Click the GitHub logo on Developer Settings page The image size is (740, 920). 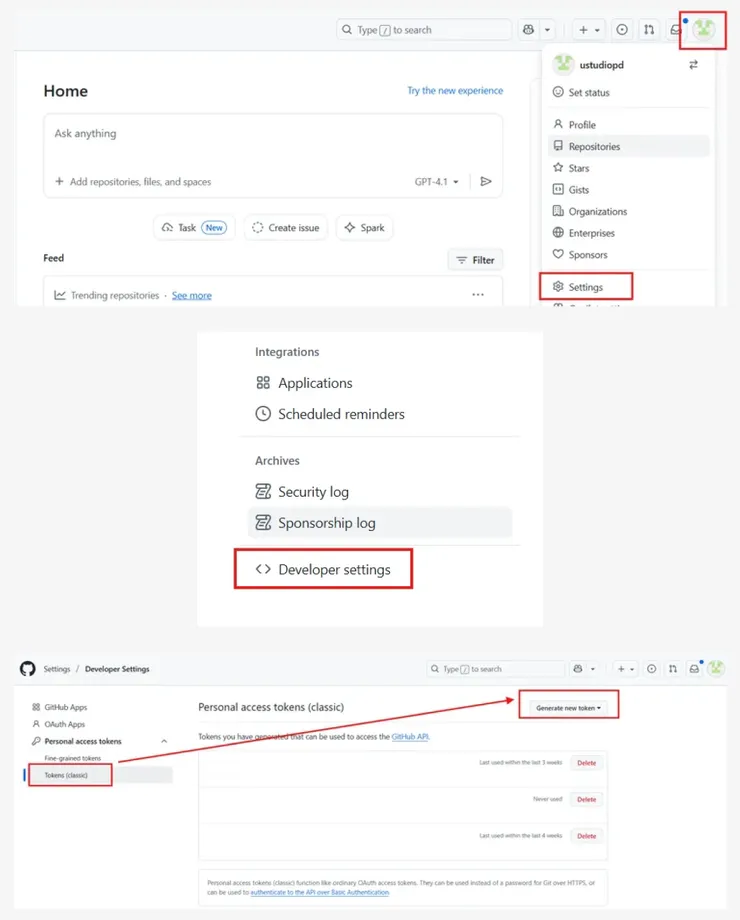(28, 669)
